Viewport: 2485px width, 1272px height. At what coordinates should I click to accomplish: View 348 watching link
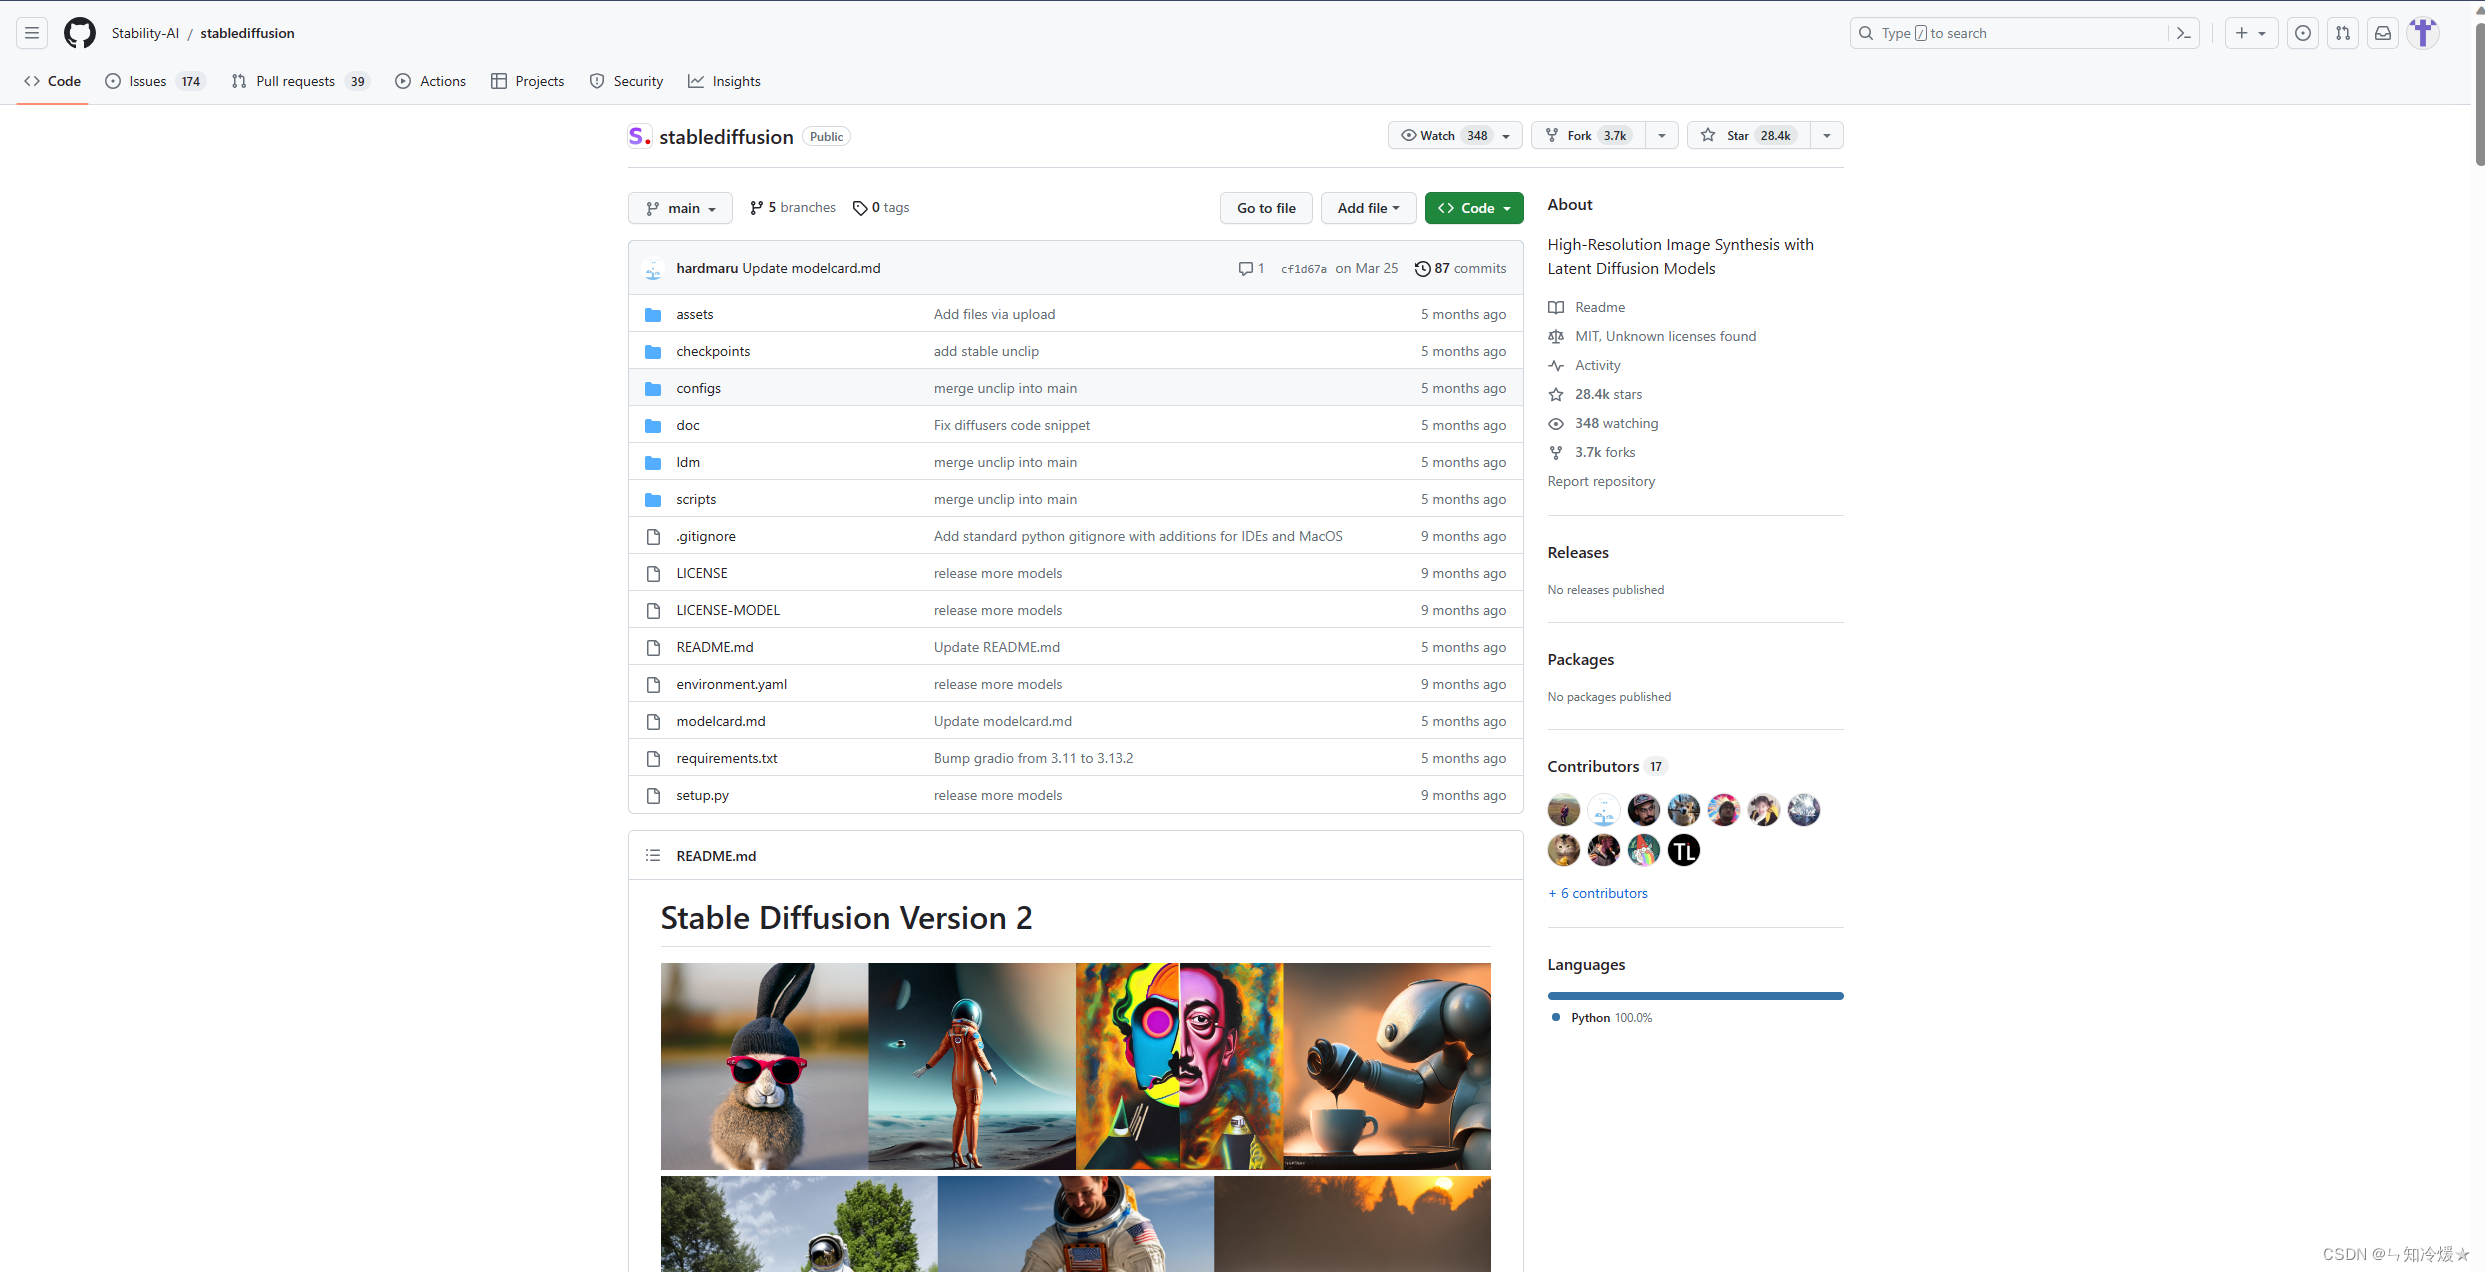(x=1603, y=423)
